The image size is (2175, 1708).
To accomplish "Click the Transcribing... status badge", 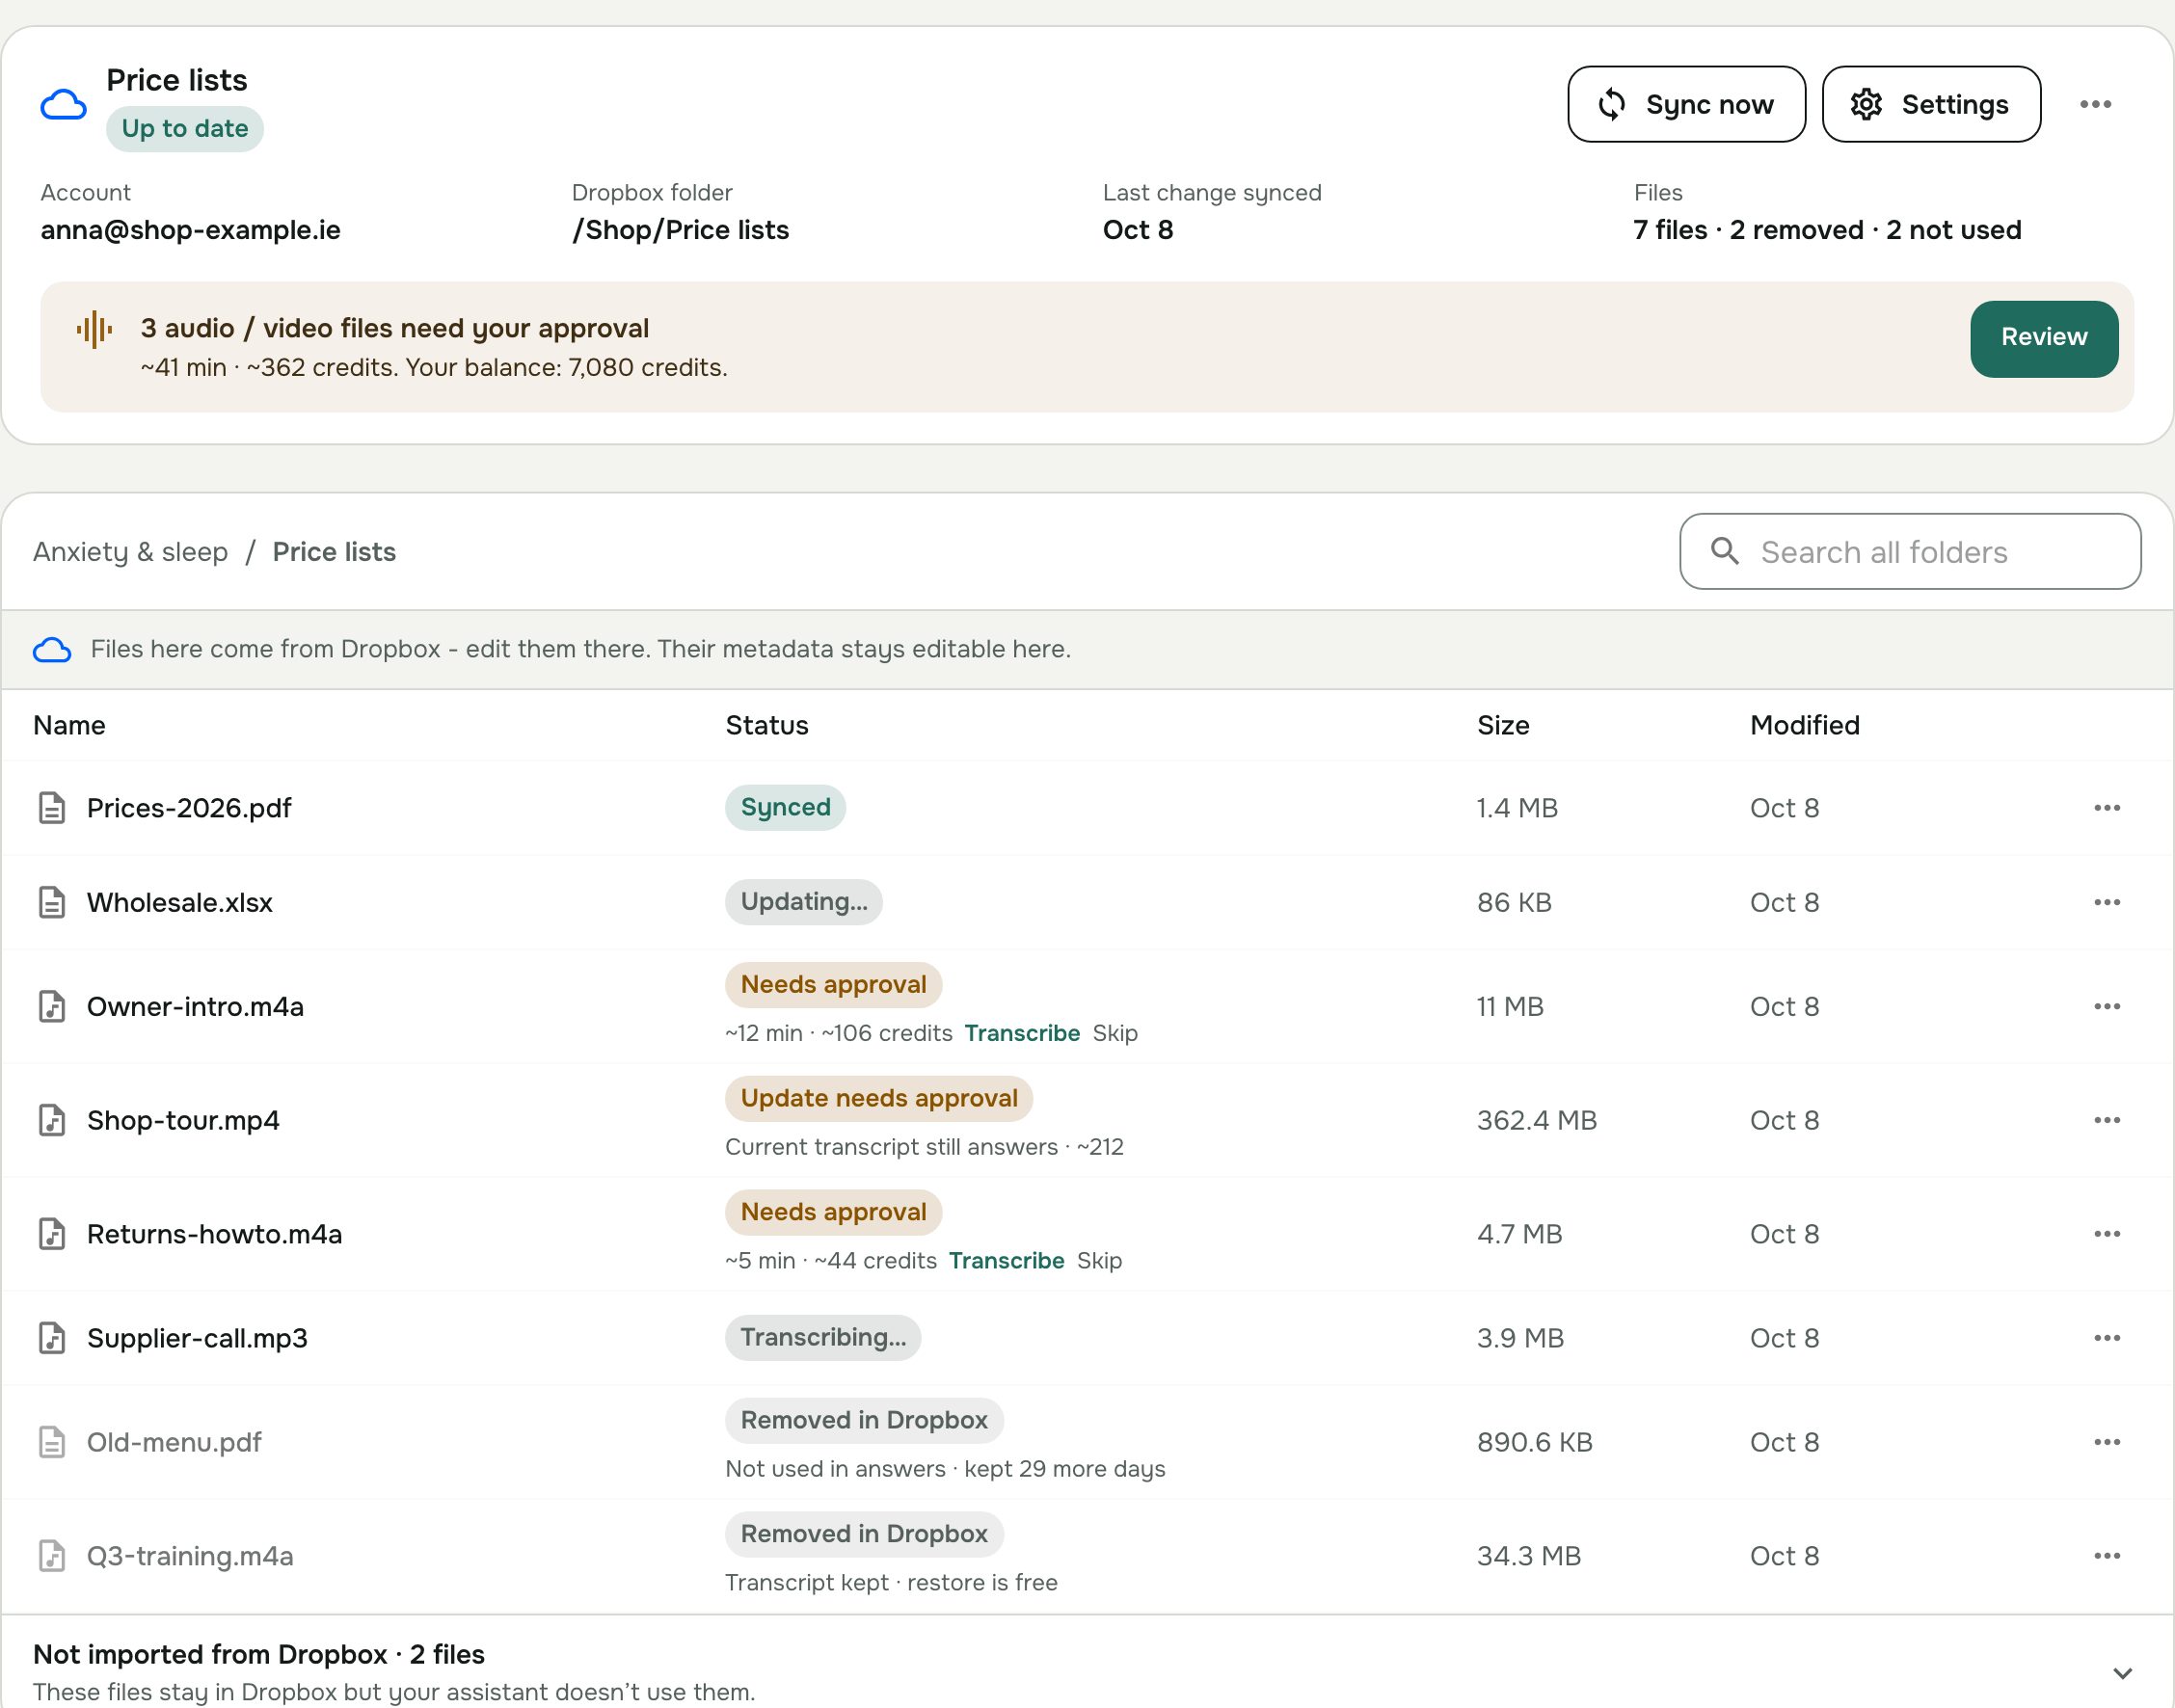I will [823, 1338].
